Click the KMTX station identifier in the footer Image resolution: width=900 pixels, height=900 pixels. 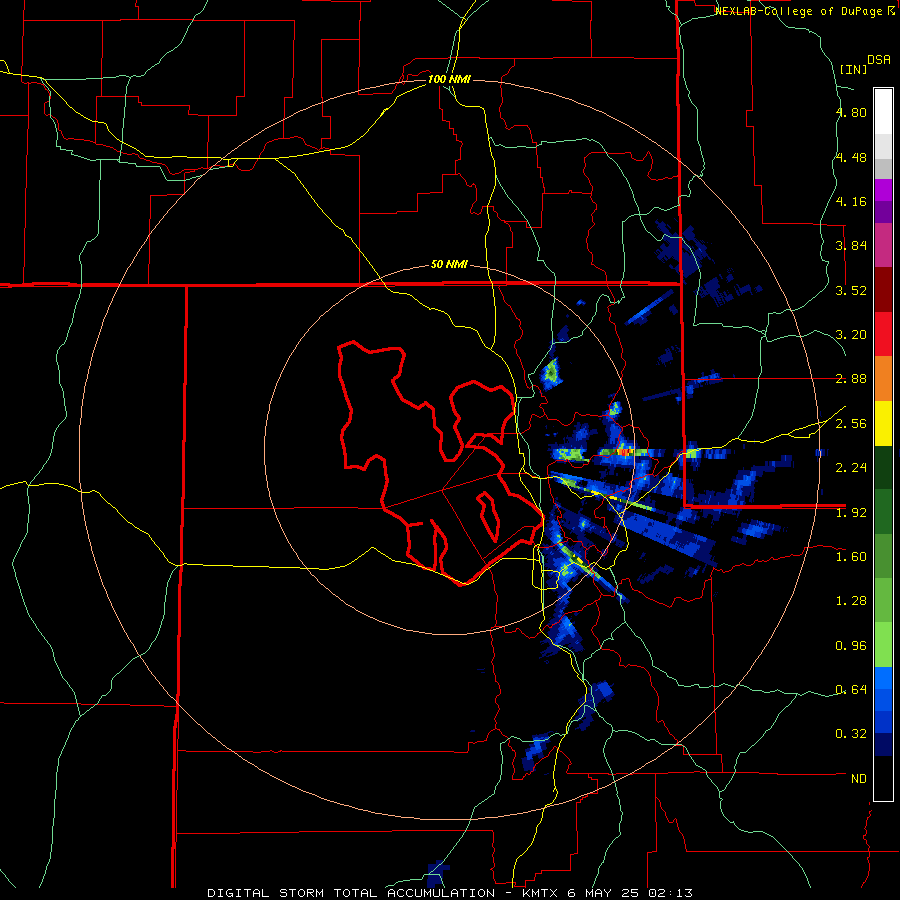click(542, 893)
